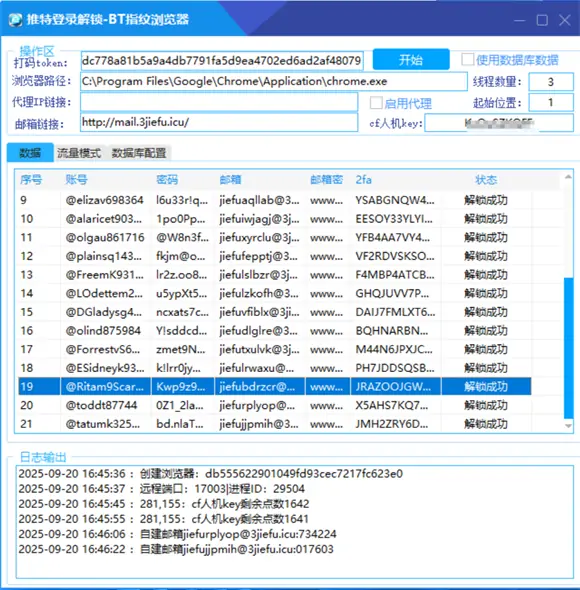The image size is (580, 590).
Task: Click 2fa cell EESOY33YLYI...
Action: pos(394,219)
